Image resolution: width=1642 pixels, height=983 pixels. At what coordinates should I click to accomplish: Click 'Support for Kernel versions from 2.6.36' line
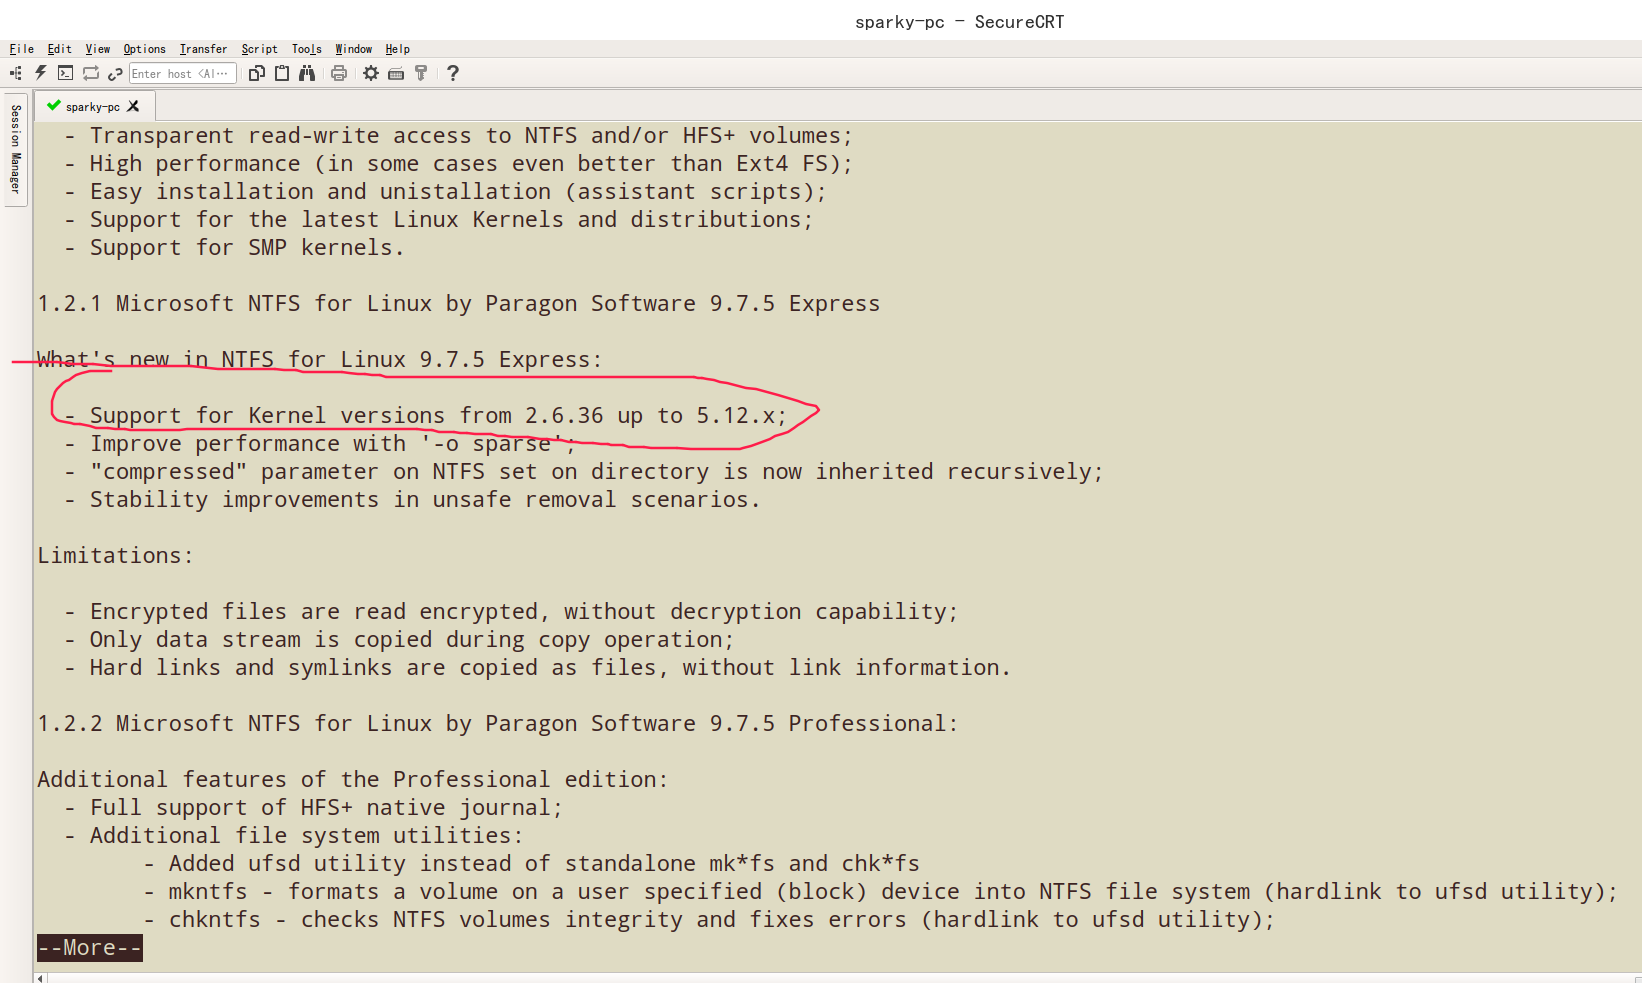[426, 416]
